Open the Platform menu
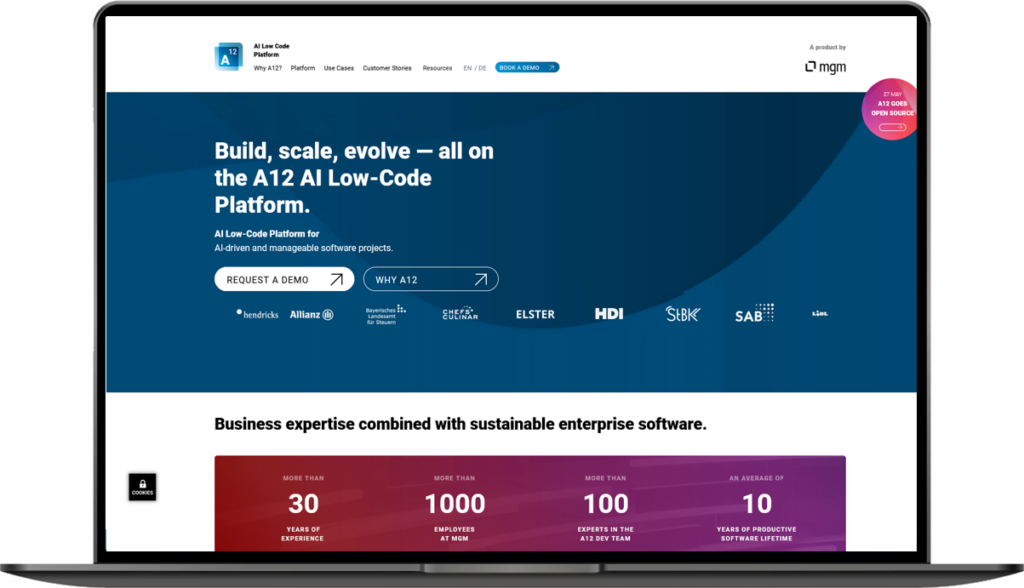 coord(303,68)
